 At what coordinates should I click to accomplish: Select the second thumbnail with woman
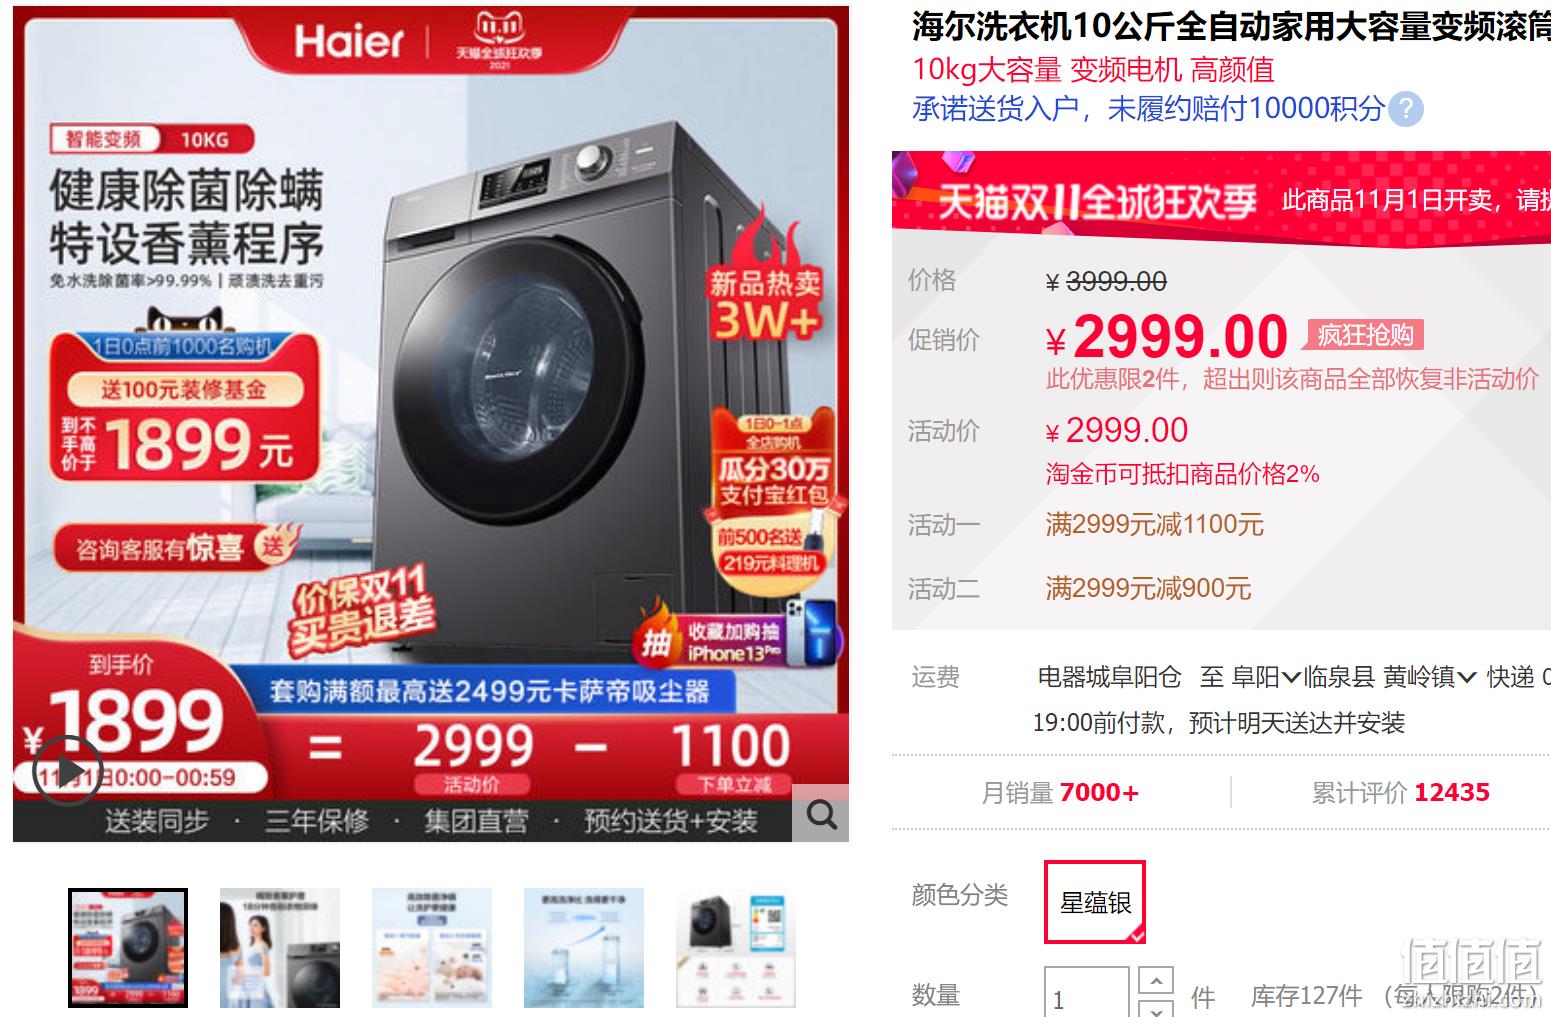[x=280, y=948]
